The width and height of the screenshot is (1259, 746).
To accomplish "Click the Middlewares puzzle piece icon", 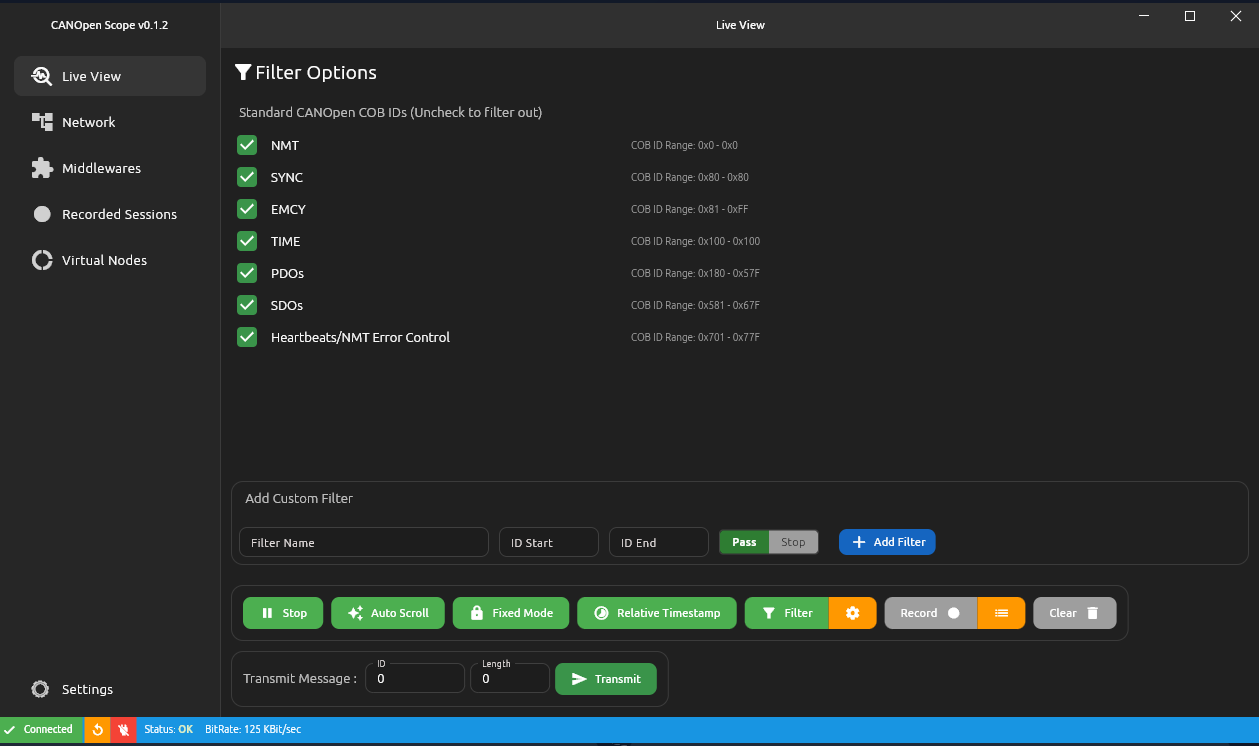I will 42,168.
